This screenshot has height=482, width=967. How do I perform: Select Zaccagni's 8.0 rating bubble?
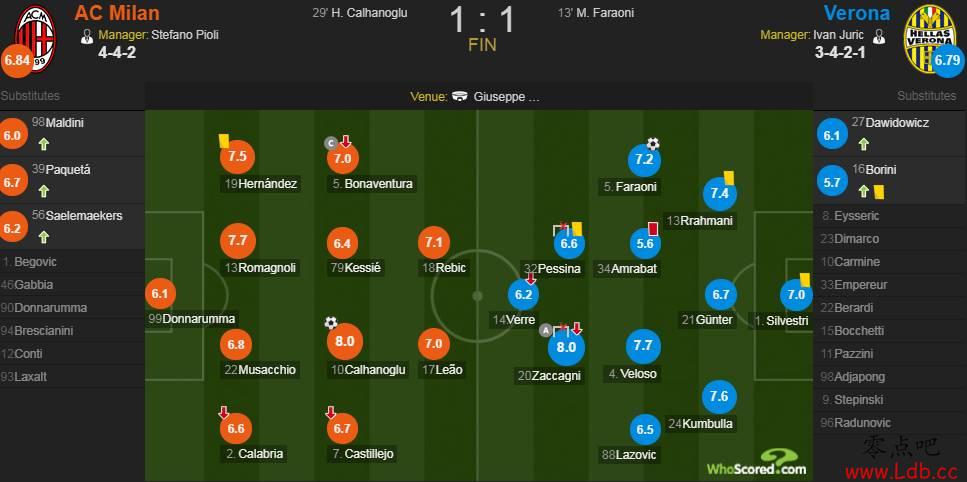click(566, 347)
